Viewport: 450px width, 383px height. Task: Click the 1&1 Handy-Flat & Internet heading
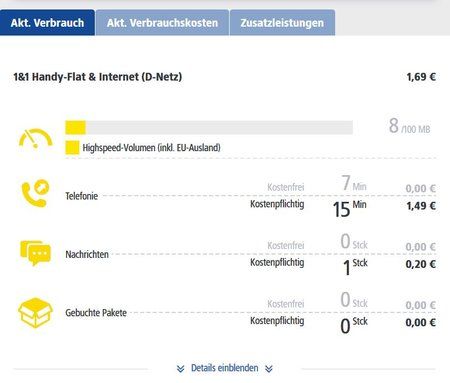coord(98,77)
